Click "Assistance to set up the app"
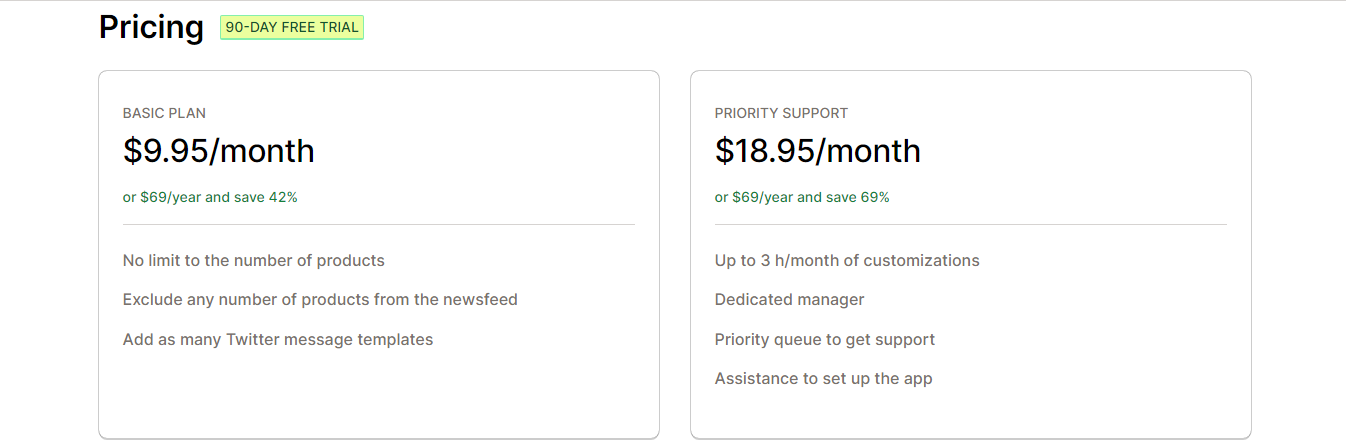The height and width of the screenshot is (440, 1346). 823,378
